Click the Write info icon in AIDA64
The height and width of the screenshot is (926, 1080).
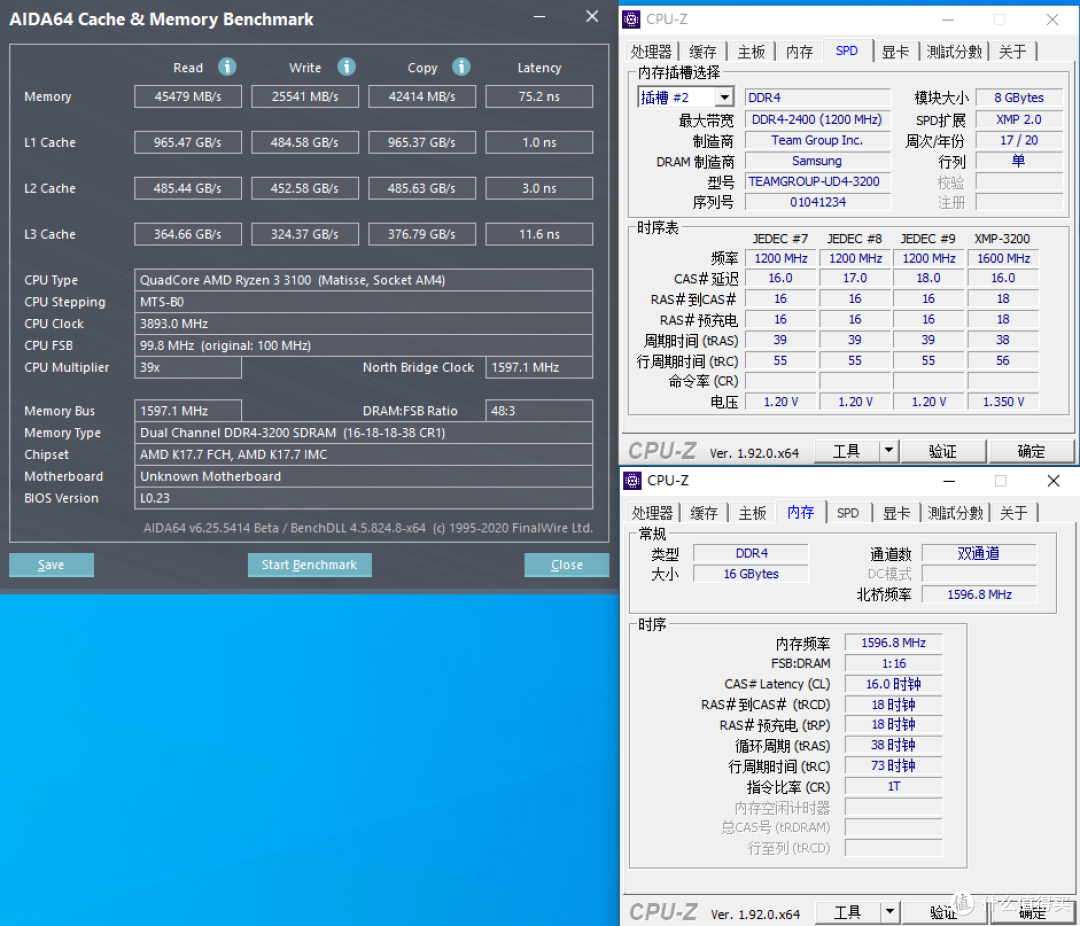(346, 67)
